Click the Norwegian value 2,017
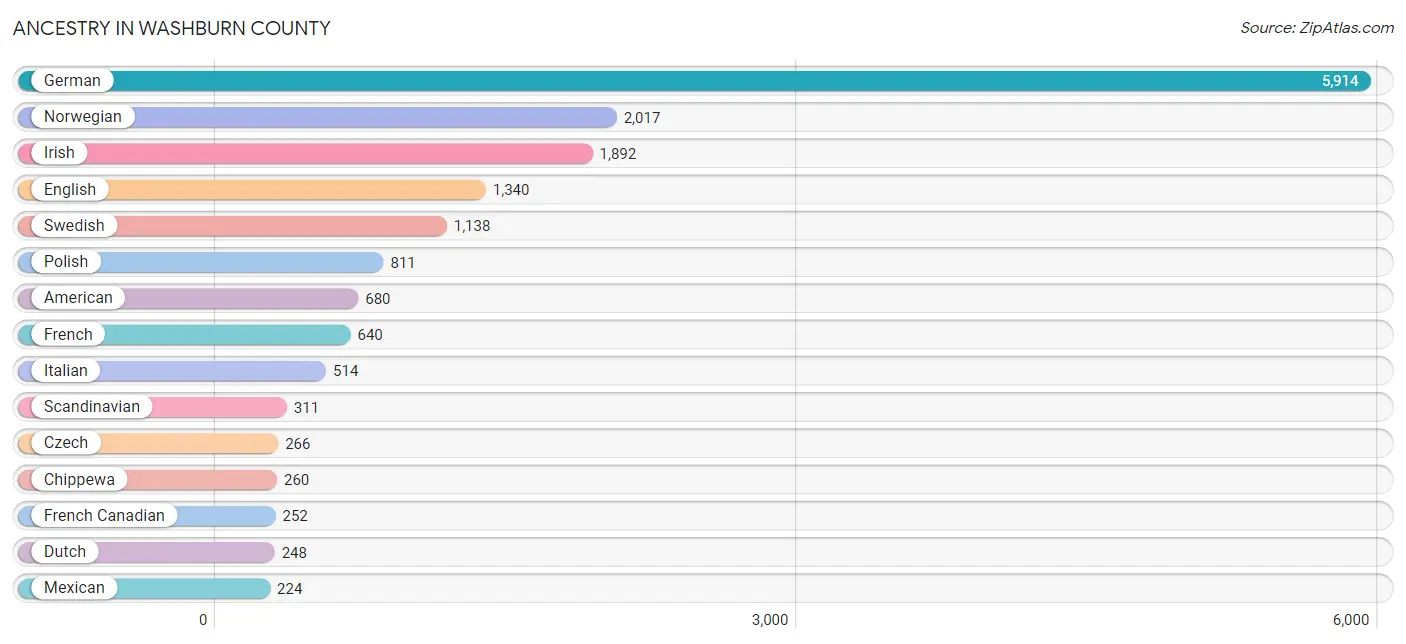The height and width of the screenshot is (644, 1406). (x=642, y=118)
